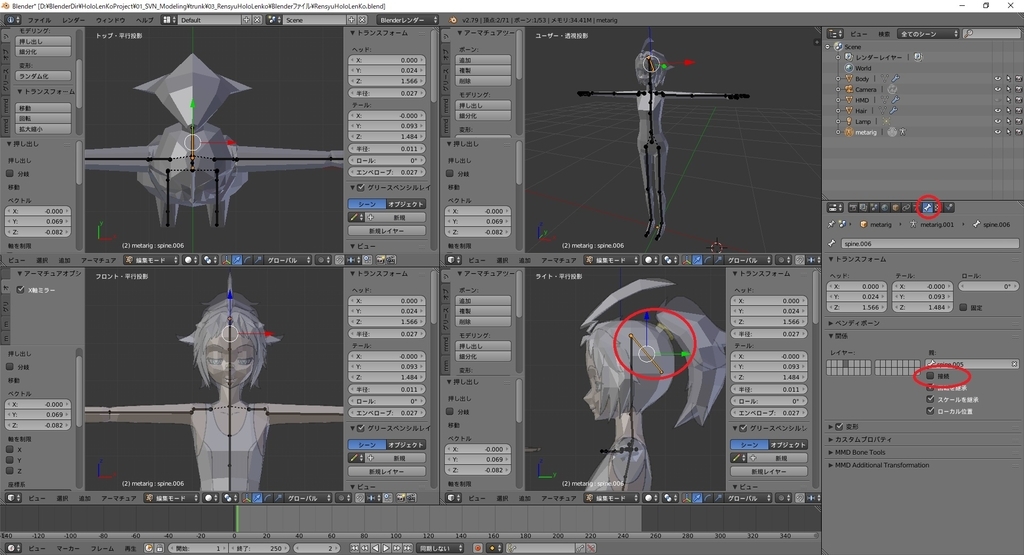
Task: Click the modifier wrench icon on Hair row
Action: [x=893, y=110]
